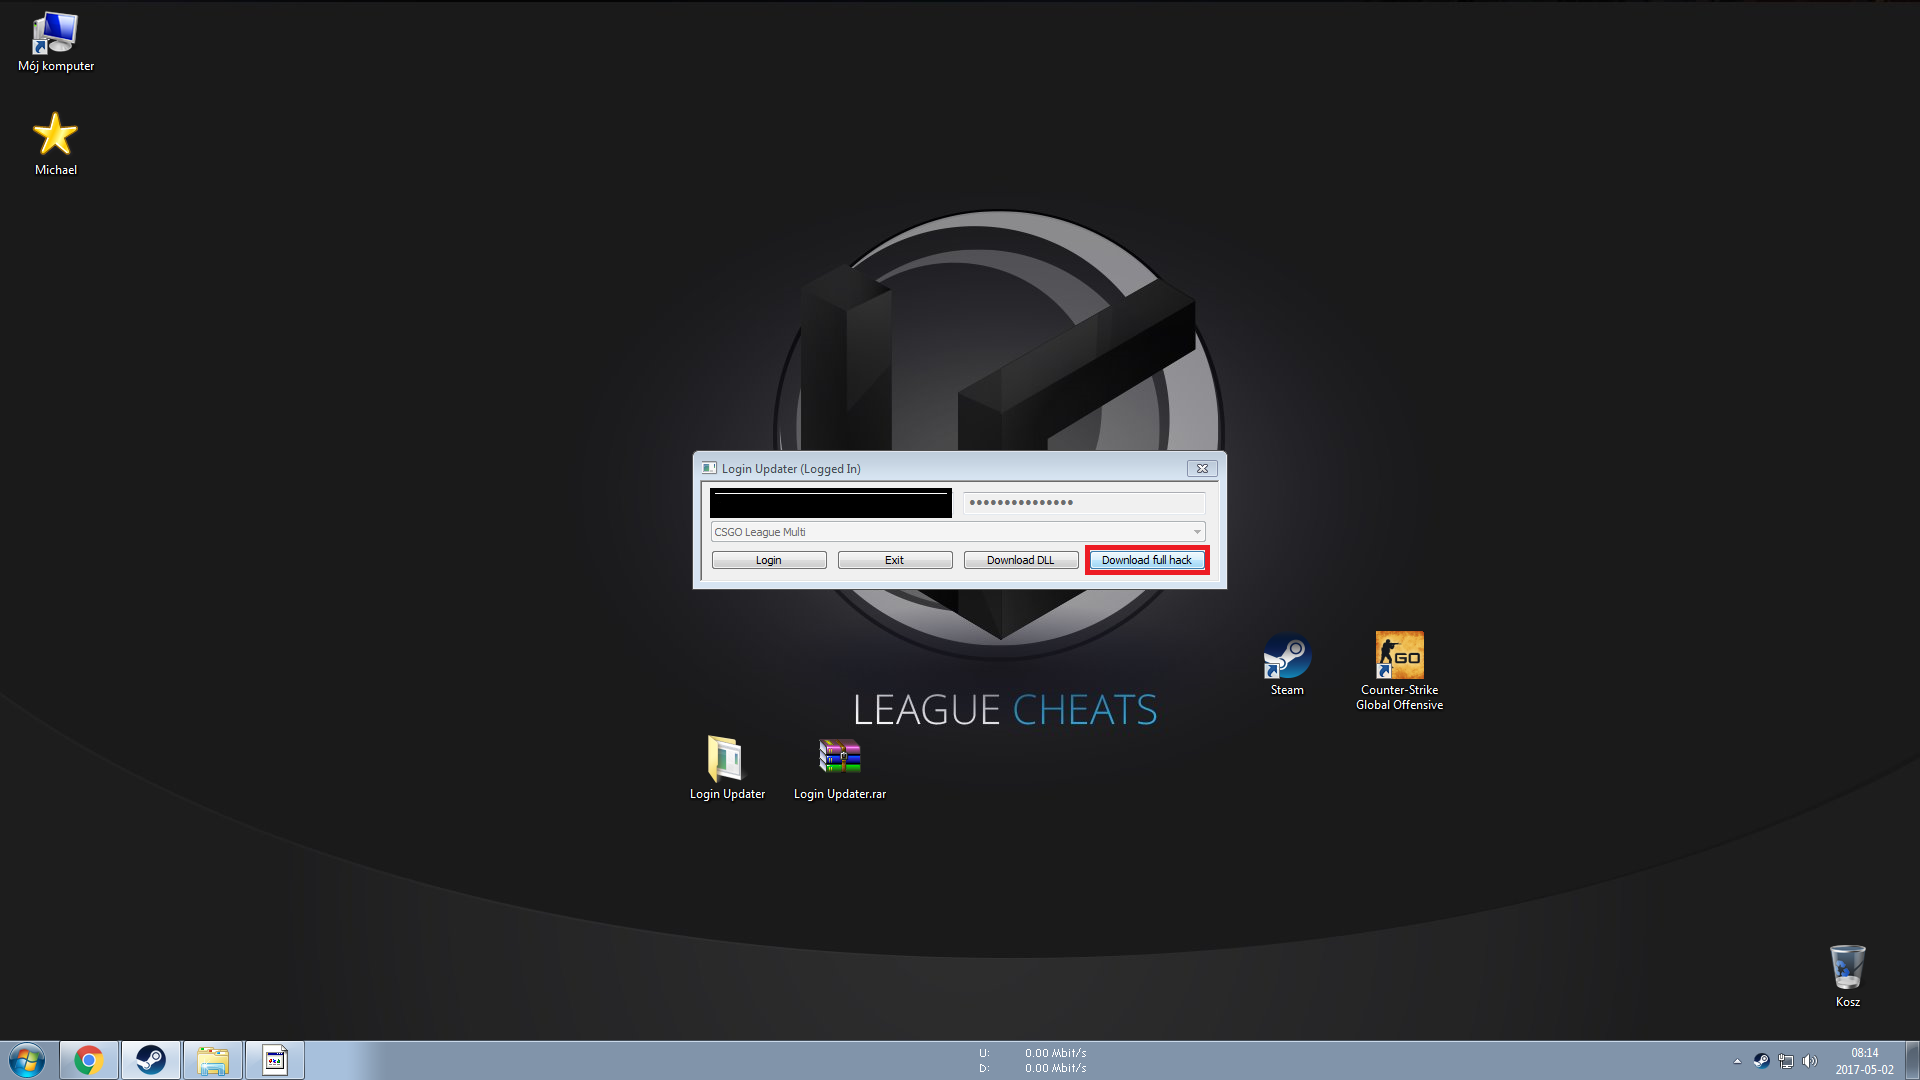Click the Download full hack button

(1147, 560)
